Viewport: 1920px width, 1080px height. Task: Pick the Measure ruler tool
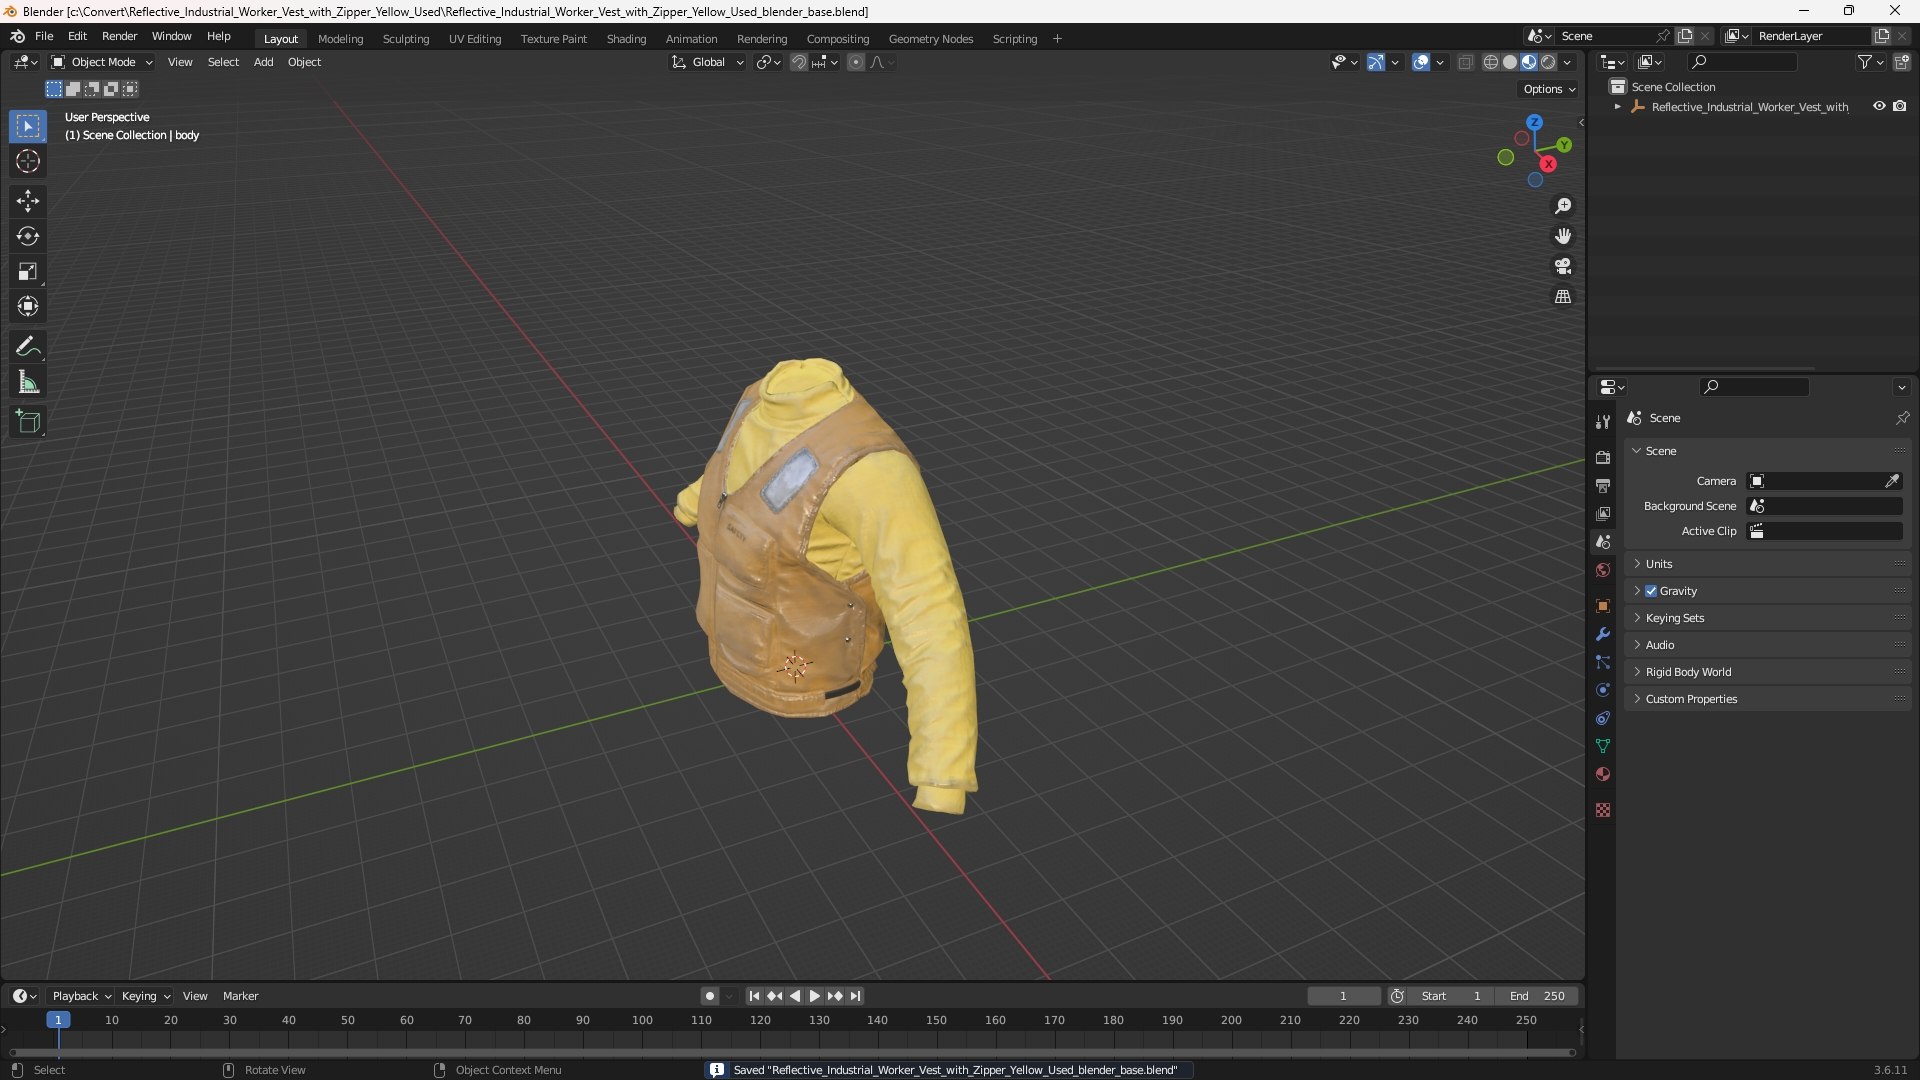click(28, 382)
